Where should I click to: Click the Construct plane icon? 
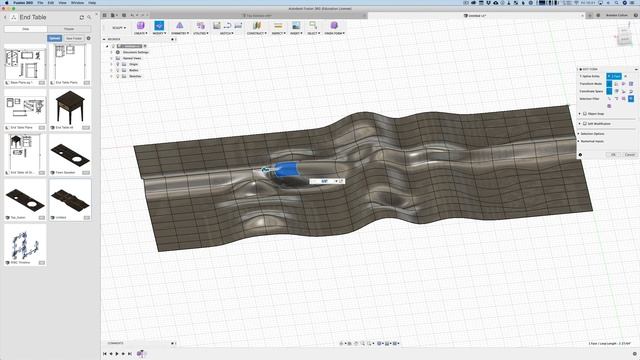pos(256,26)
